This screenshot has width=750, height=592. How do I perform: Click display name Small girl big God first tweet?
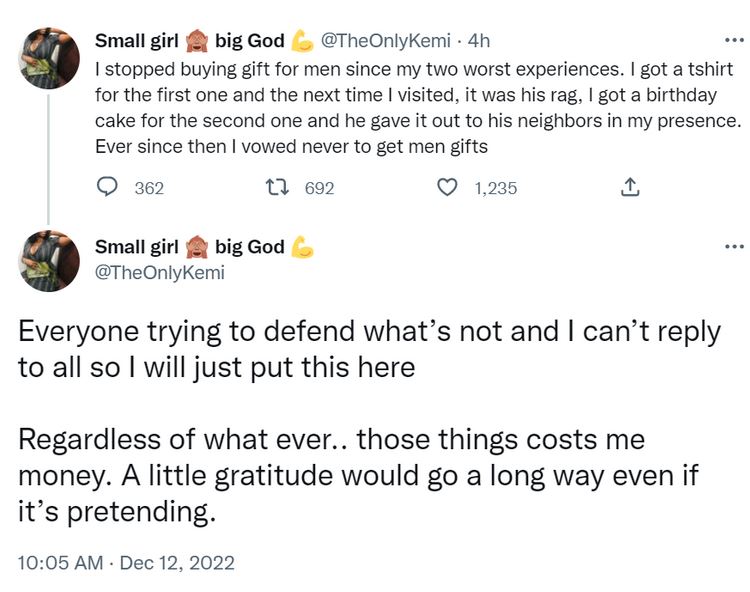[x=204, y=41]
